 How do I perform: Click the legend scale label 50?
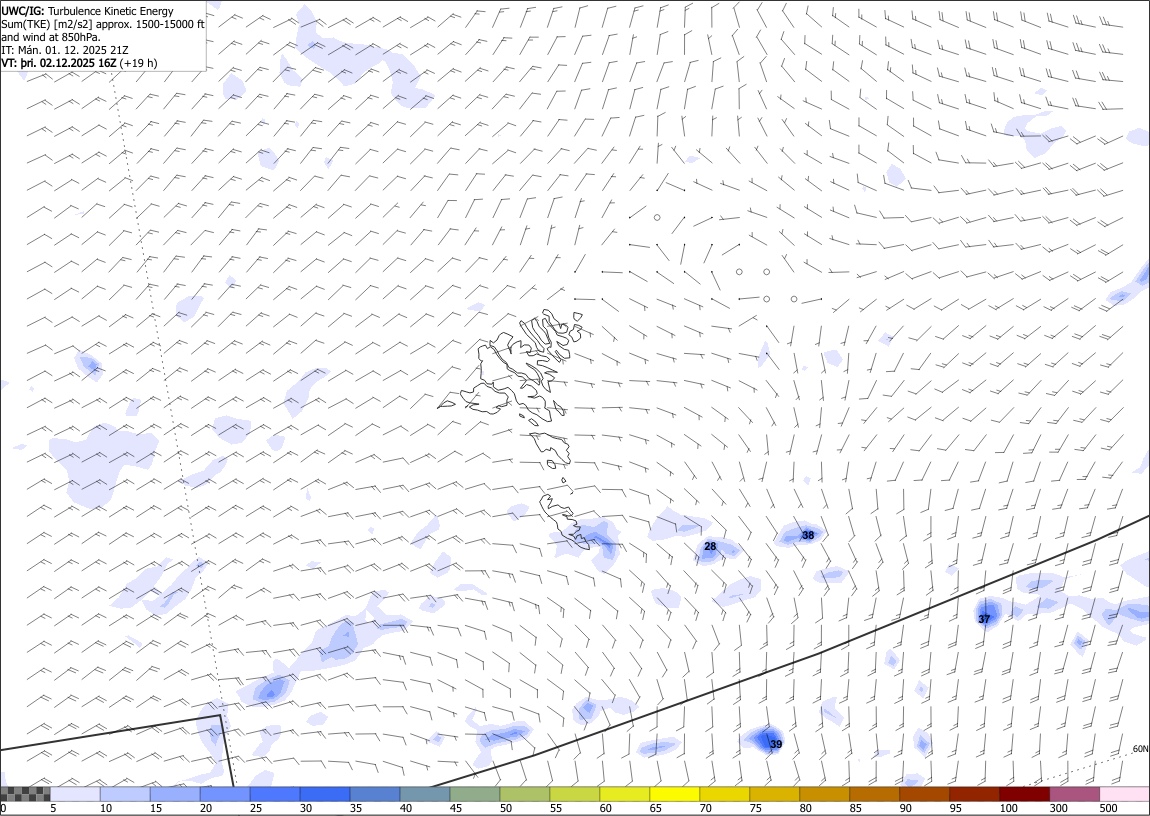506,808
